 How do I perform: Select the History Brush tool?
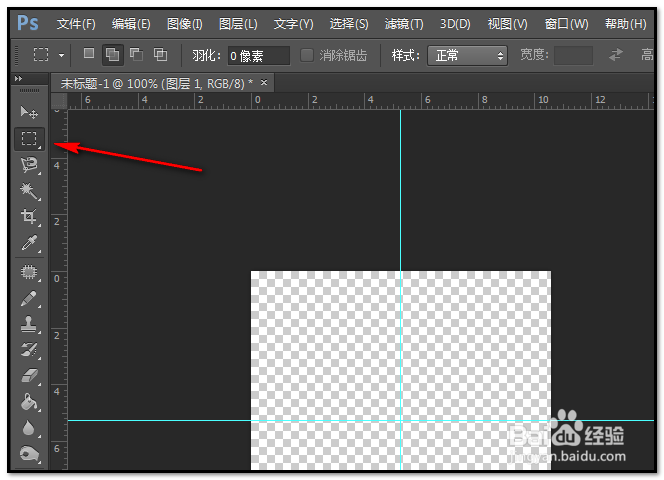pyautogui.click(x=29, y=350)
